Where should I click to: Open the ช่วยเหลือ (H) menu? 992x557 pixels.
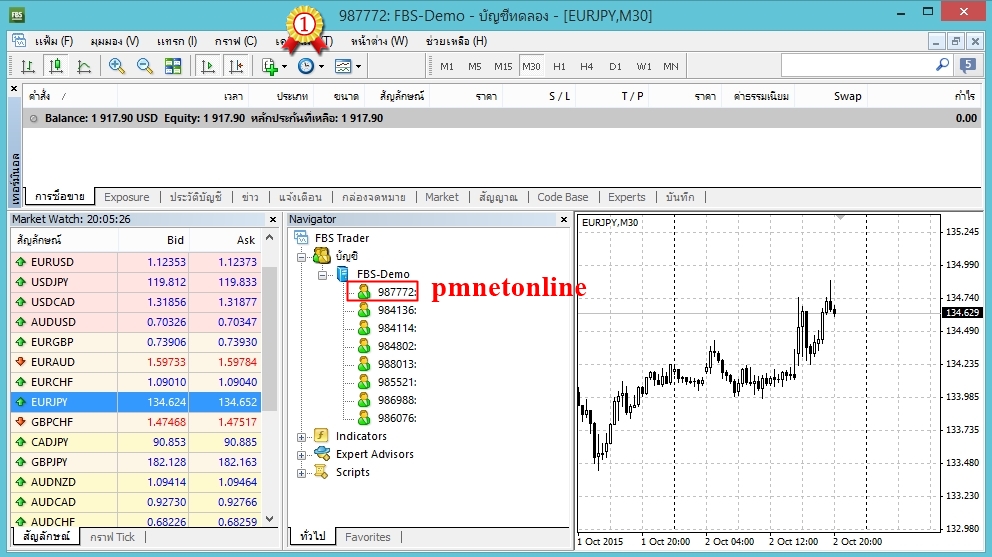(x=456, y=41)
